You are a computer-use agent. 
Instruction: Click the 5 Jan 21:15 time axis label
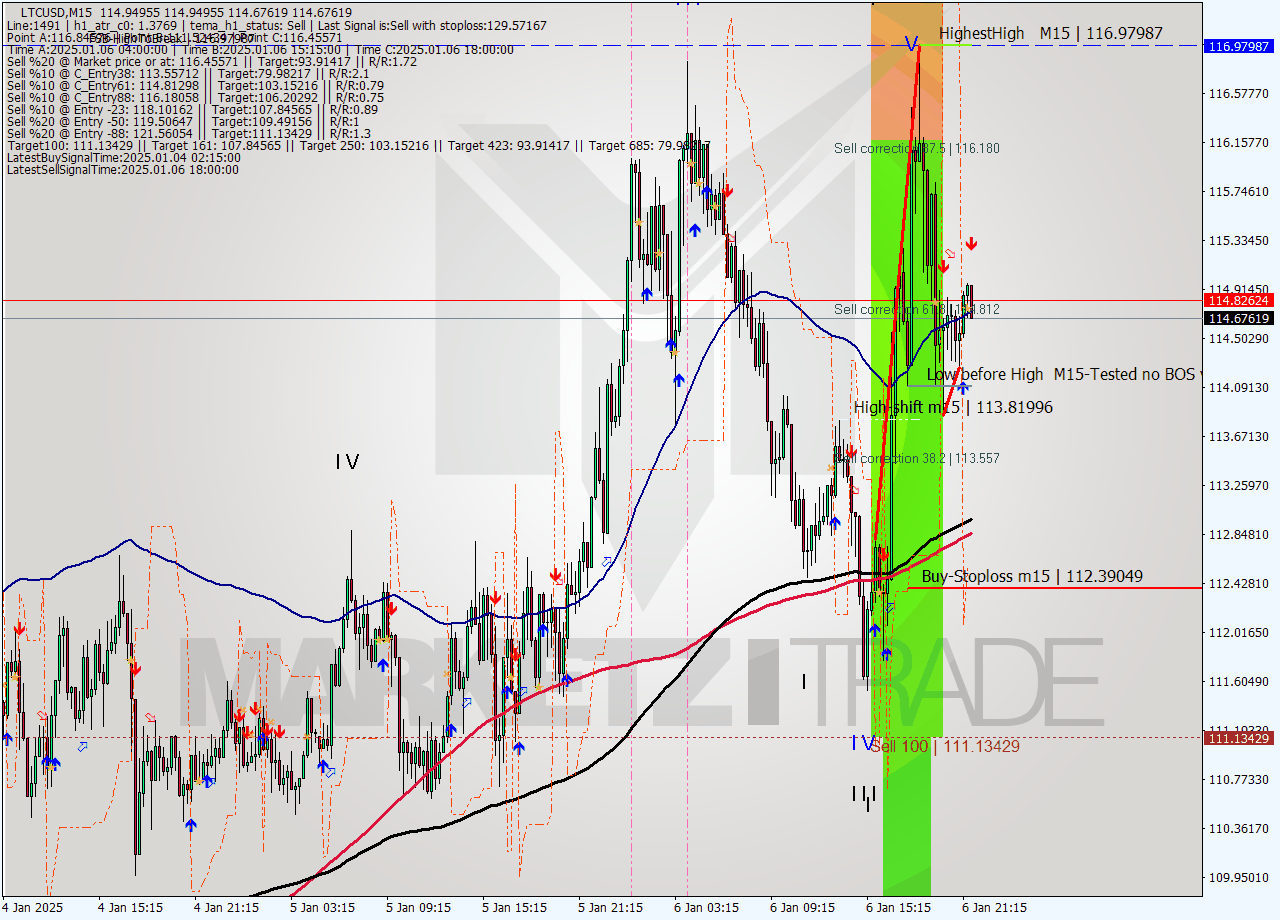612,908
